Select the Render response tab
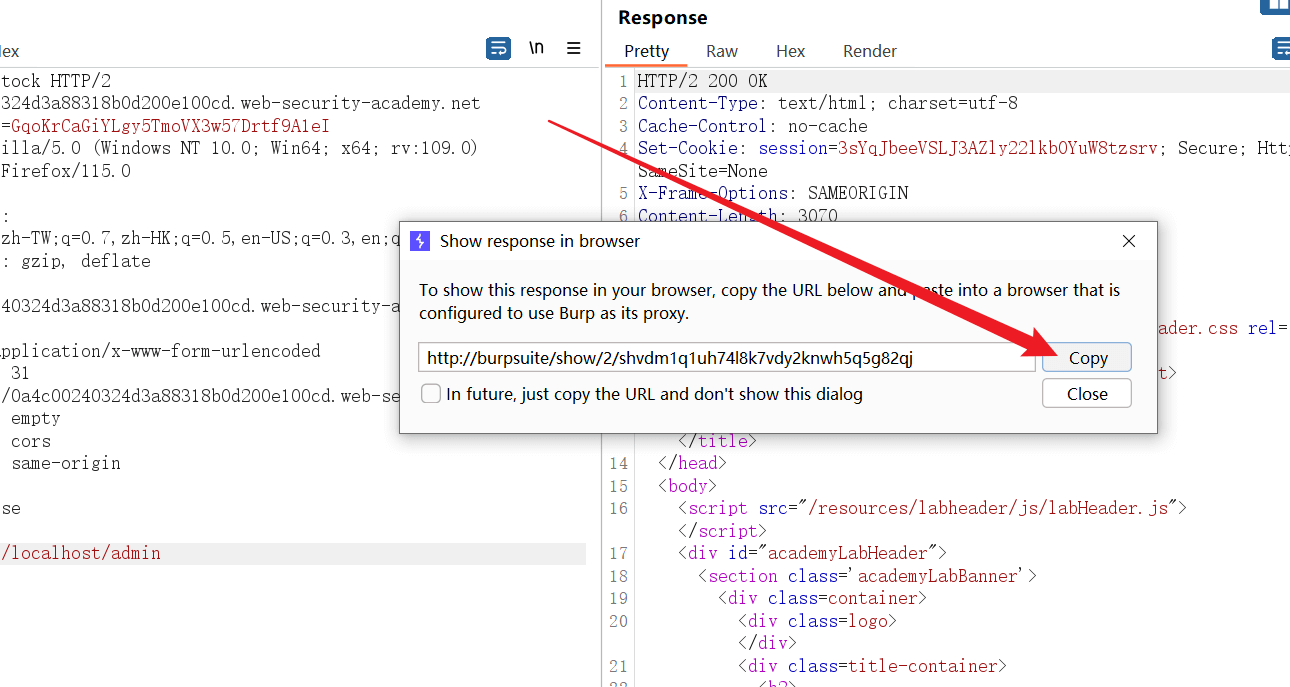The height and width of the screenshot is (687, 1290). 869,51
